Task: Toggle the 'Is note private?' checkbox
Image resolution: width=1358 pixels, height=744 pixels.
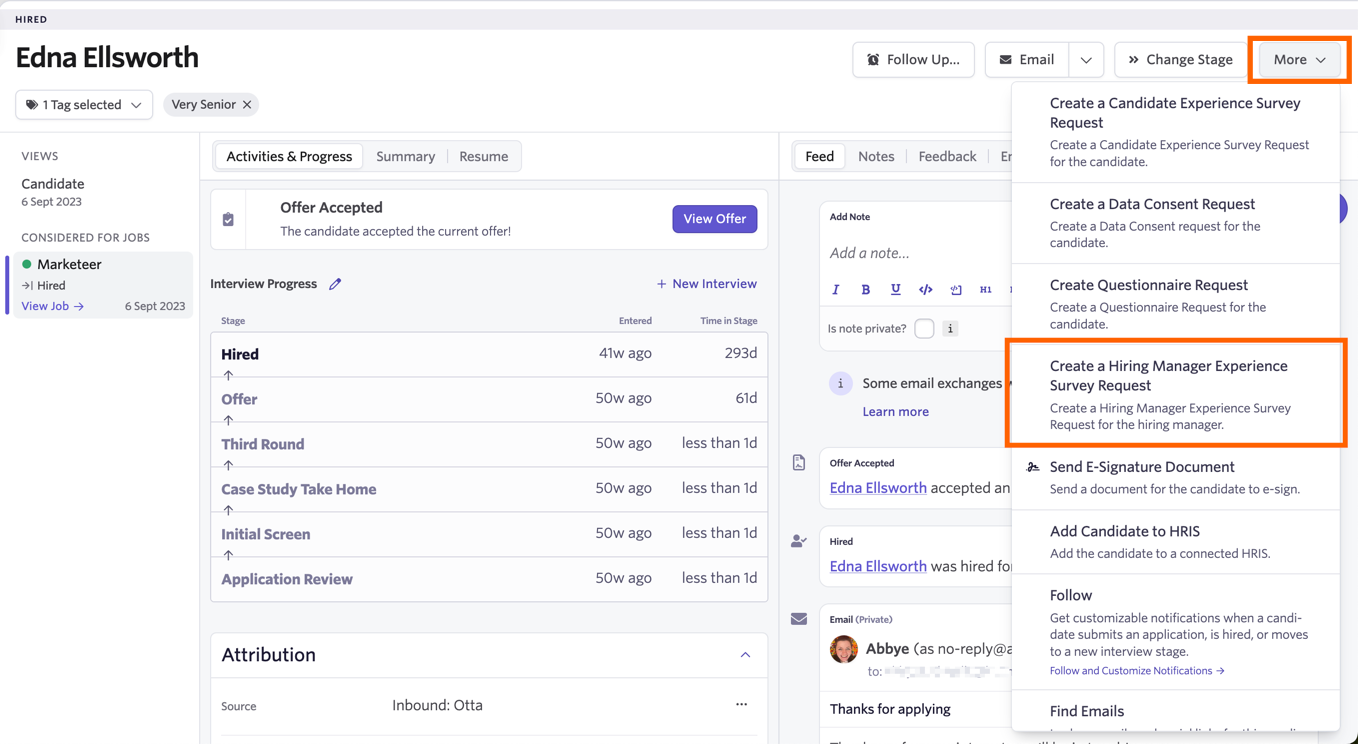Action: 924,328
